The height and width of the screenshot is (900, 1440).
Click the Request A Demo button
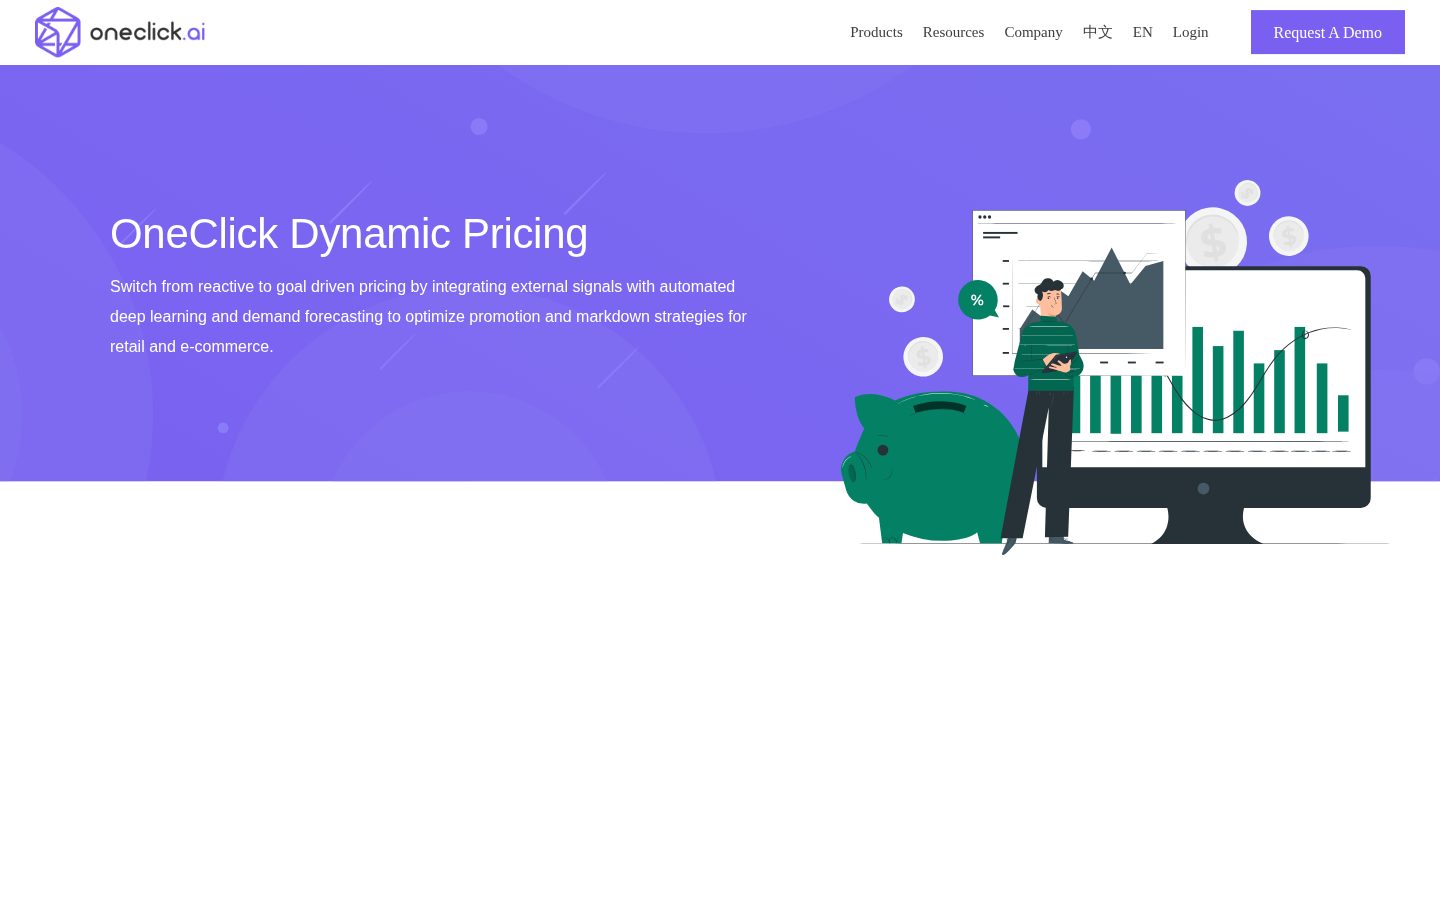1328,32
